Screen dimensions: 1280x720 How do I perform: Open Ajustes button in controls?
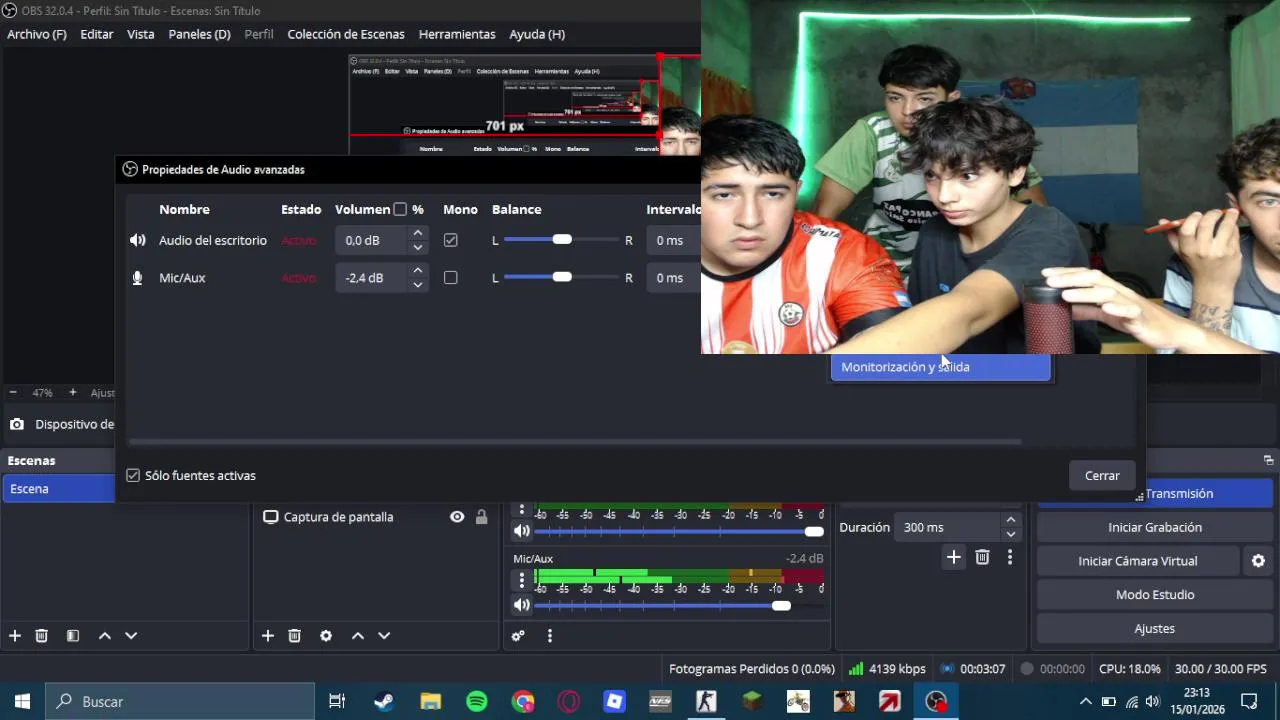[1155, 629]
